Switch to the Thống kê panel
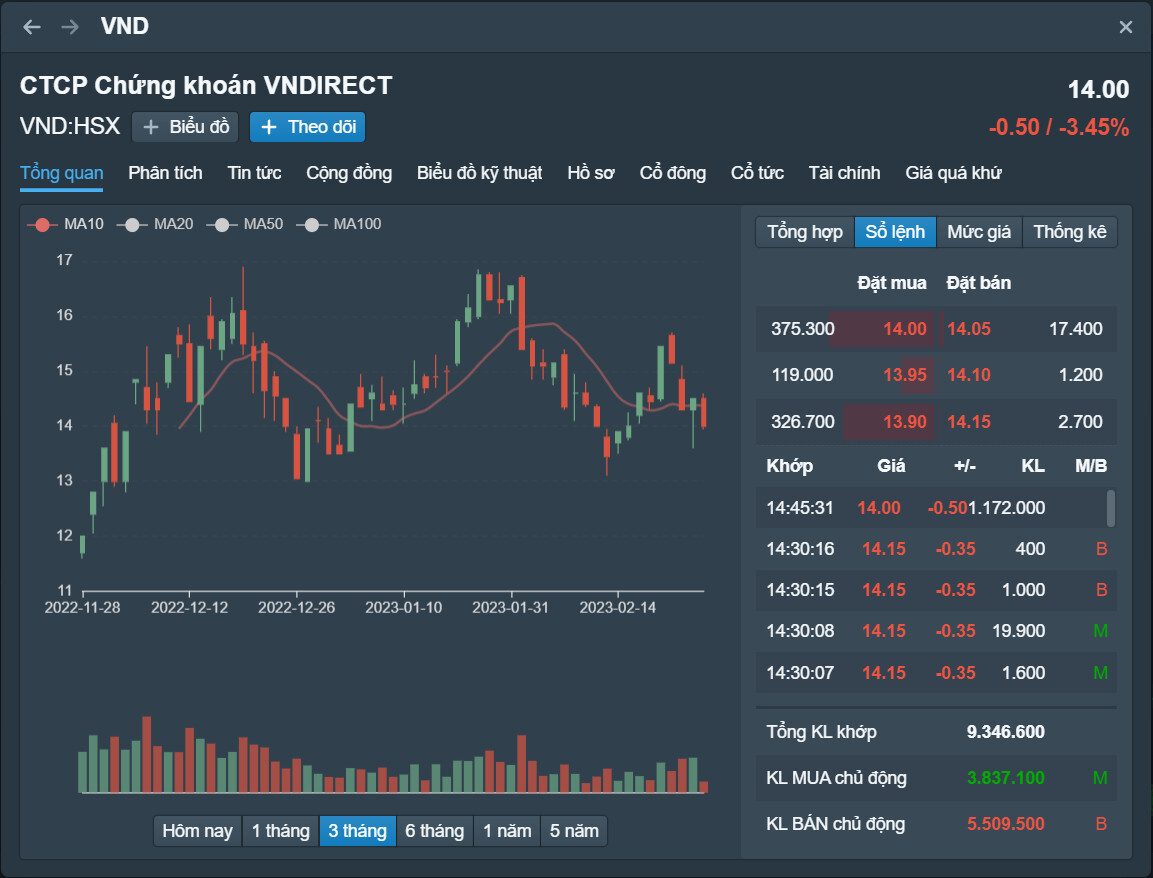1153x878 pixels. pyautogui.click(x=1070, y=232)
